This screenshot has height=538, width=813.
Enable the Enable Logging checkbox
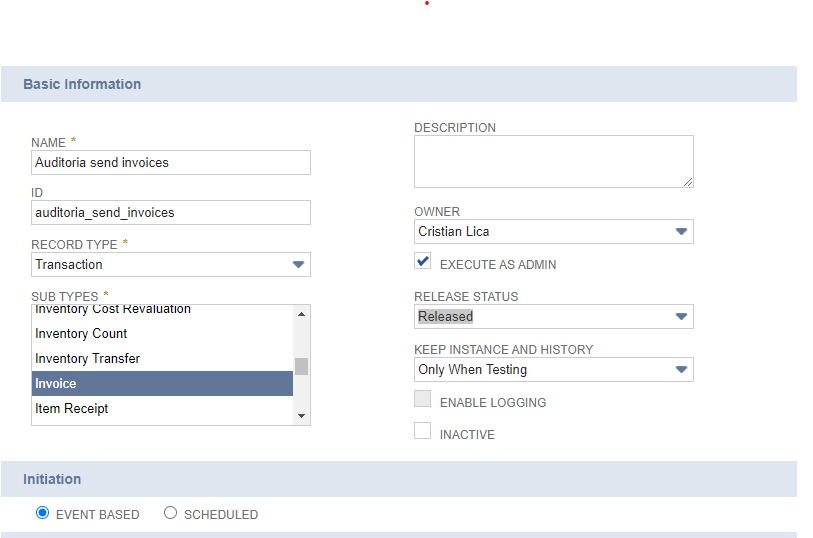[423, 399]
